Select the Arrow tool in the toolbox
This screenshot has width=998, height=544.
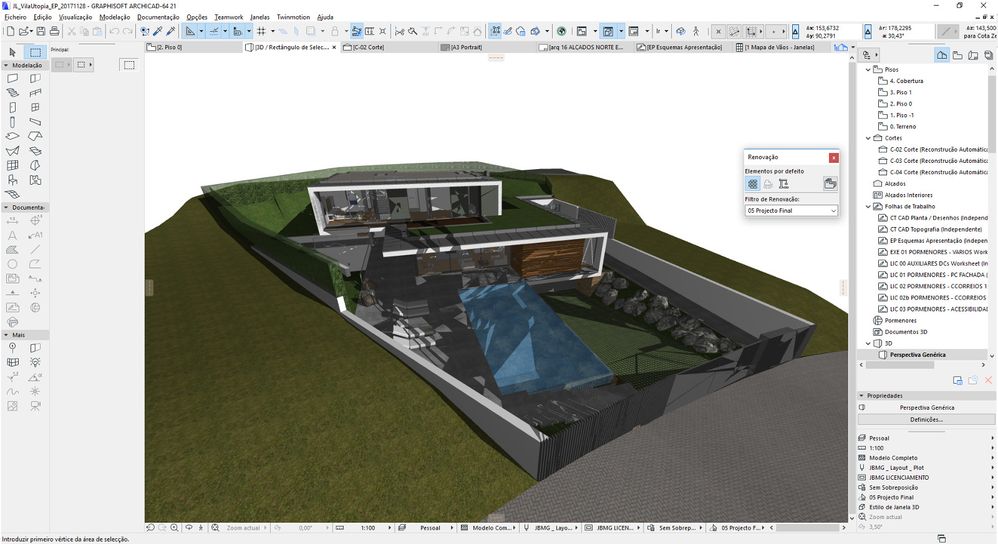point(12,52)
